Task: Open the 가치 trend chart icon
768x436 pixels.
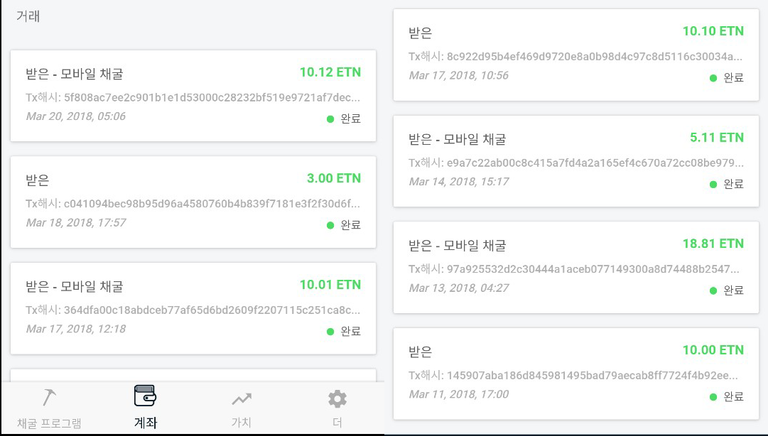Action: coord(241,399)
